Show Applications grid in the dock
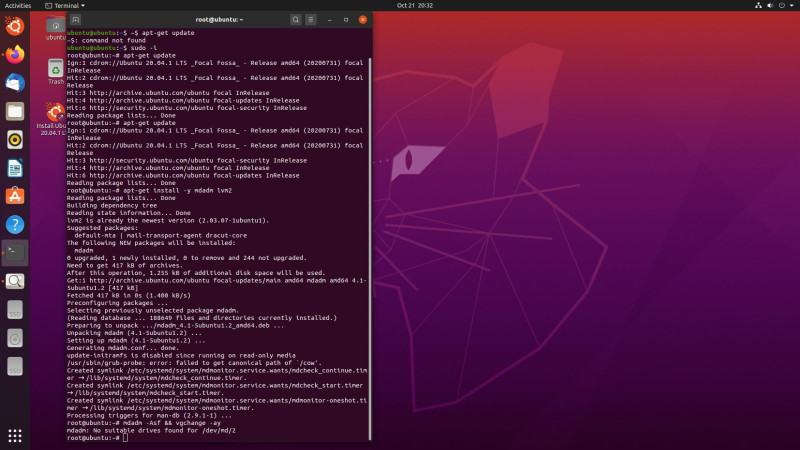The height and width of the screenshot is (450, 800). [x=15, y=436]
